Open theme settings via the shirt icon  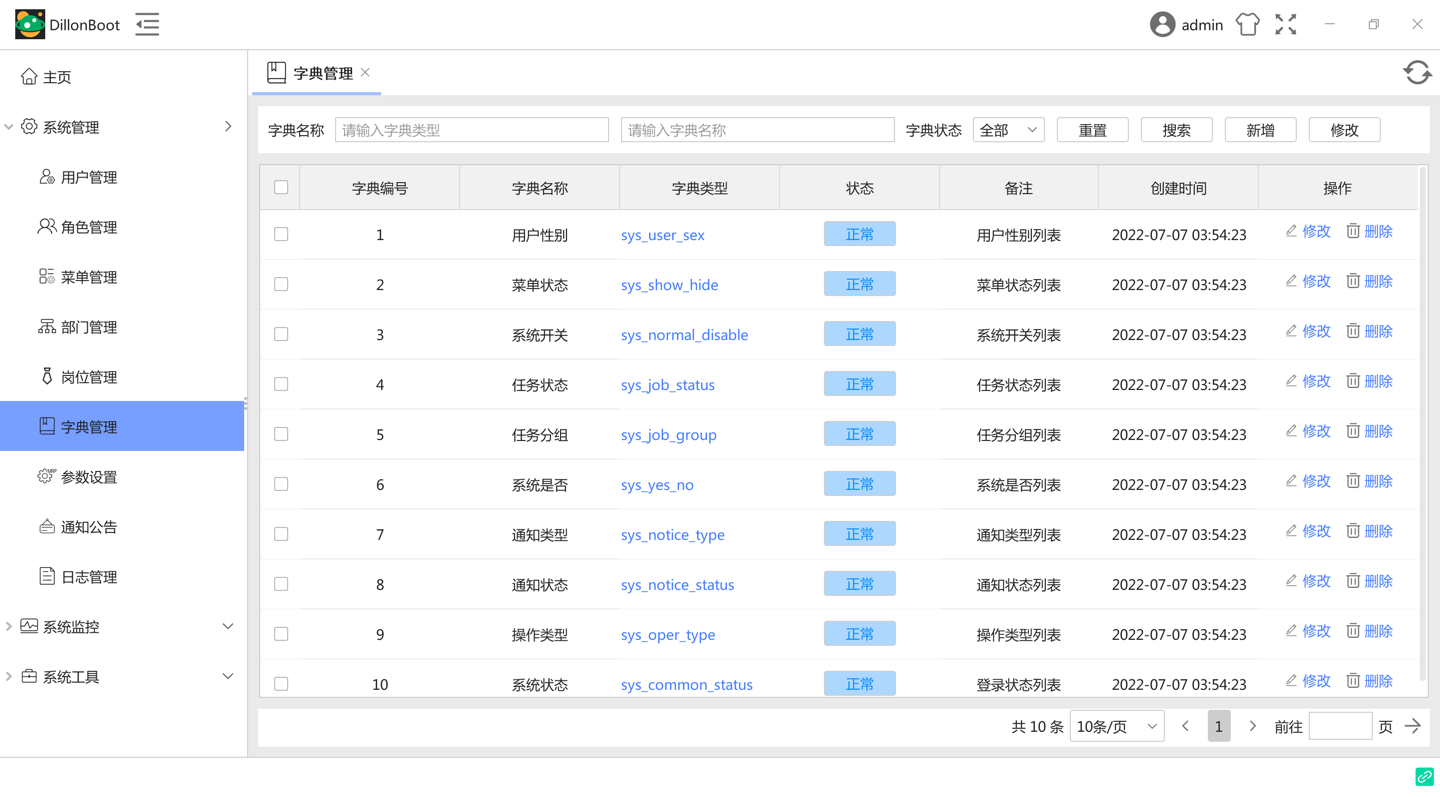(x=1247, y=25)
